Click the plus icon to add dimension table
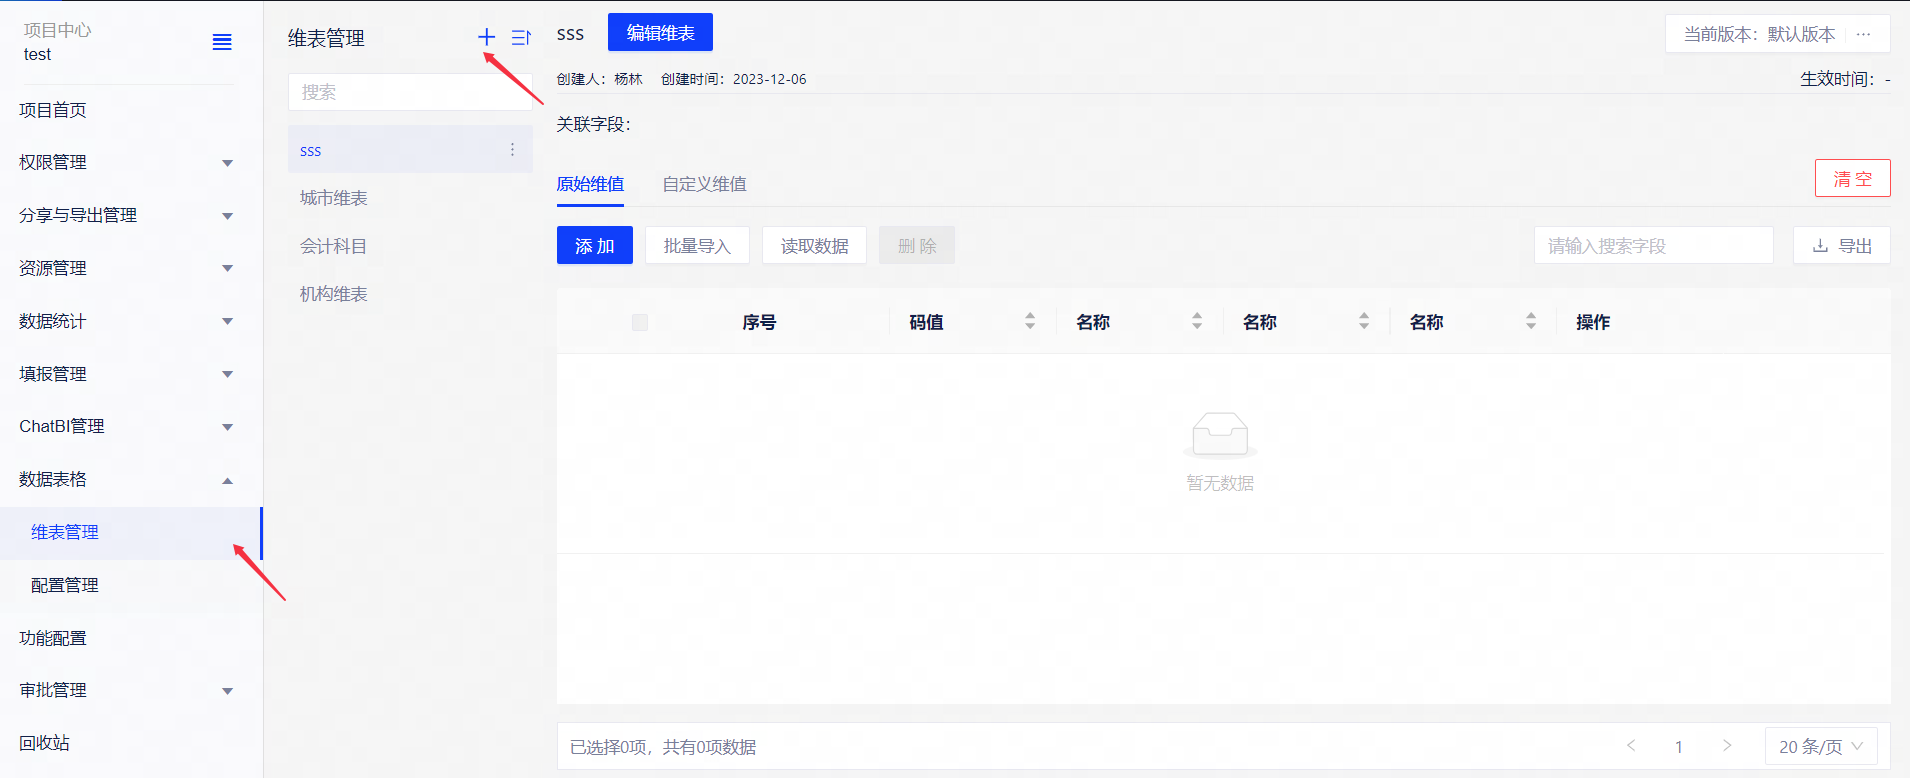1910x778 pixels. 486,37
